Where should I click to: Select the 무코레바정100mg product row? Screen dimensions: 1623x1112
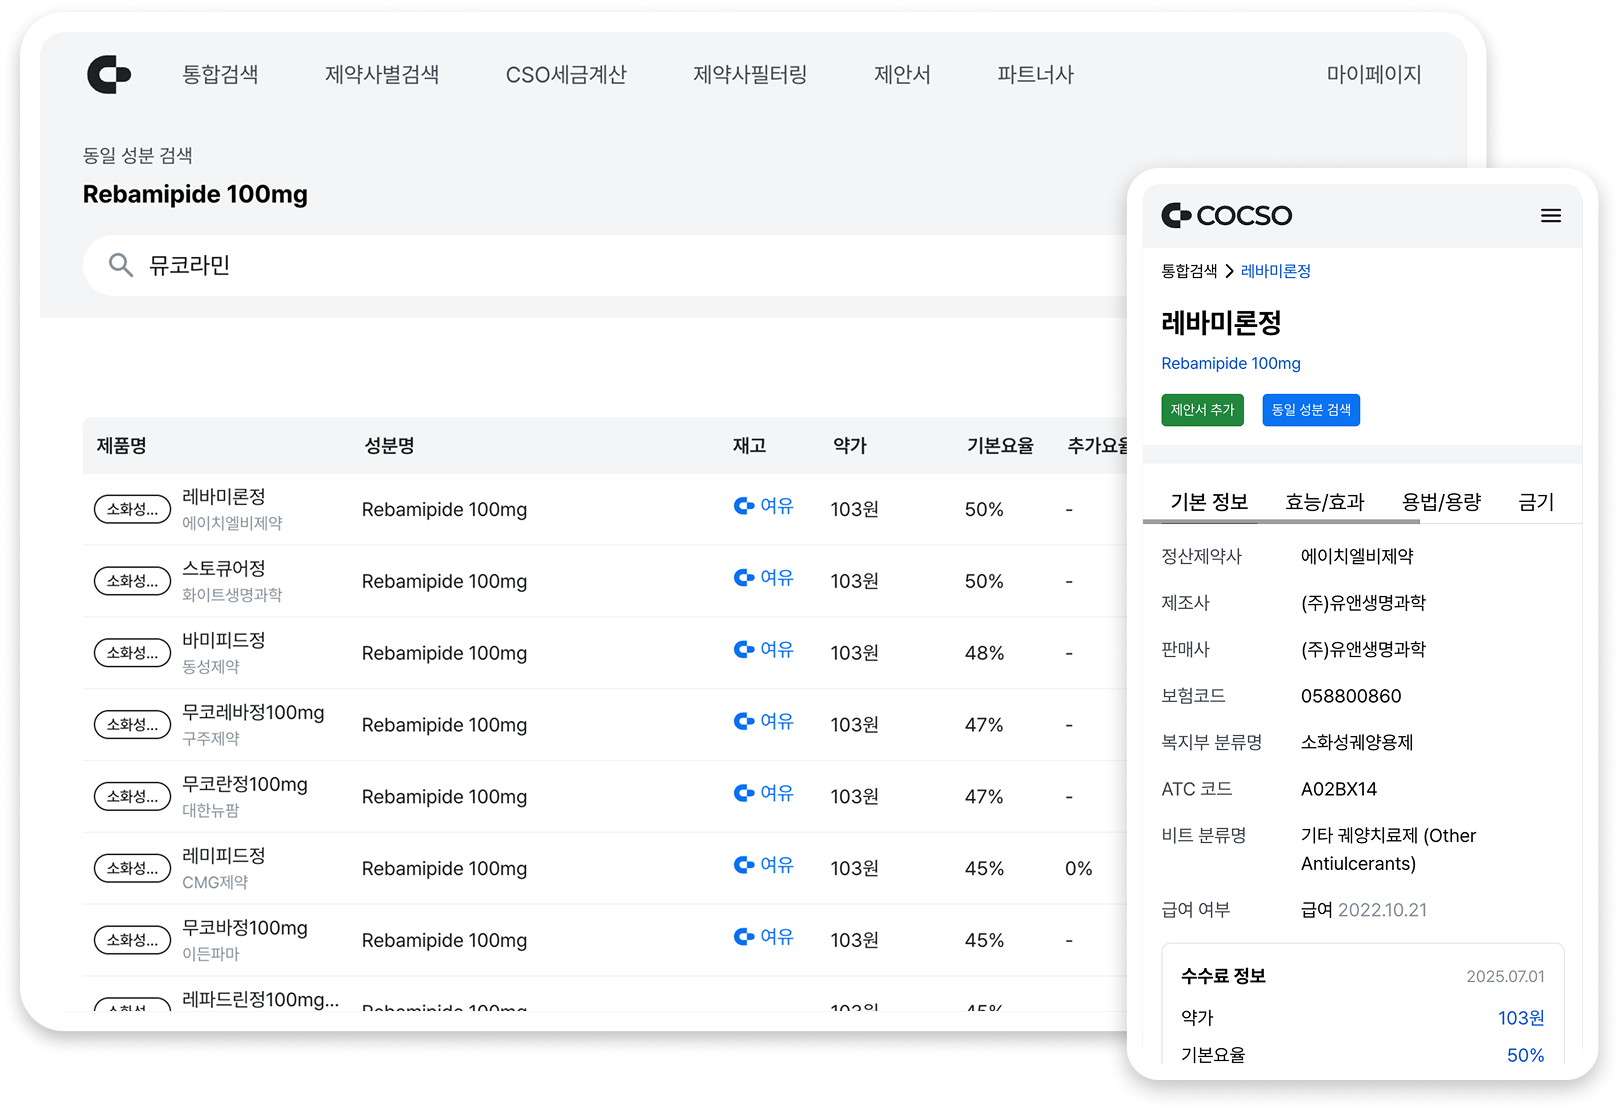click(x=253, y=714)
